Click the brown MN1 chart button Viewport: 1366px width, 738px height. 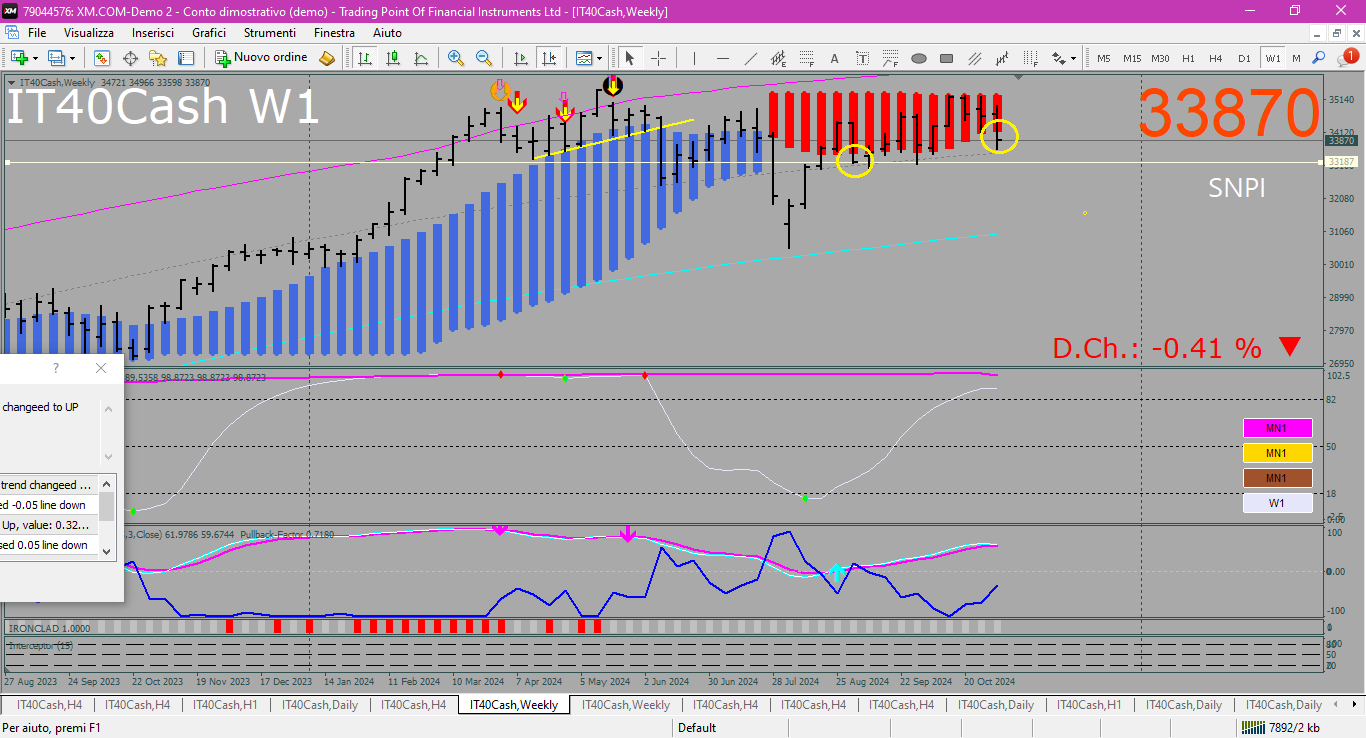pyautogui.click(x=1277, y=478)
